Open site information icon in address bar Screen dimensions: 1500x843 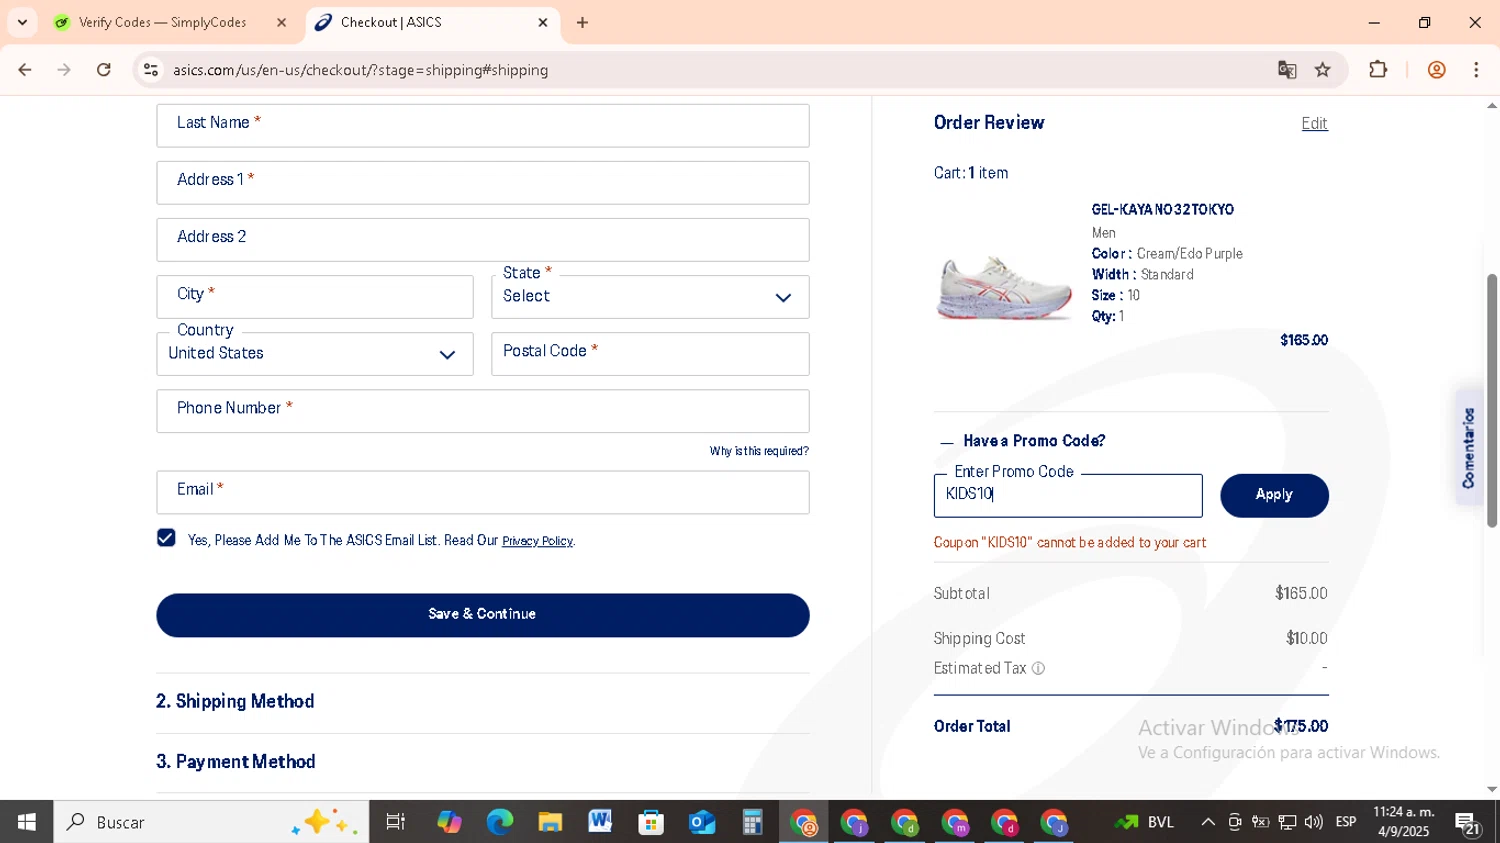[151, 70]
